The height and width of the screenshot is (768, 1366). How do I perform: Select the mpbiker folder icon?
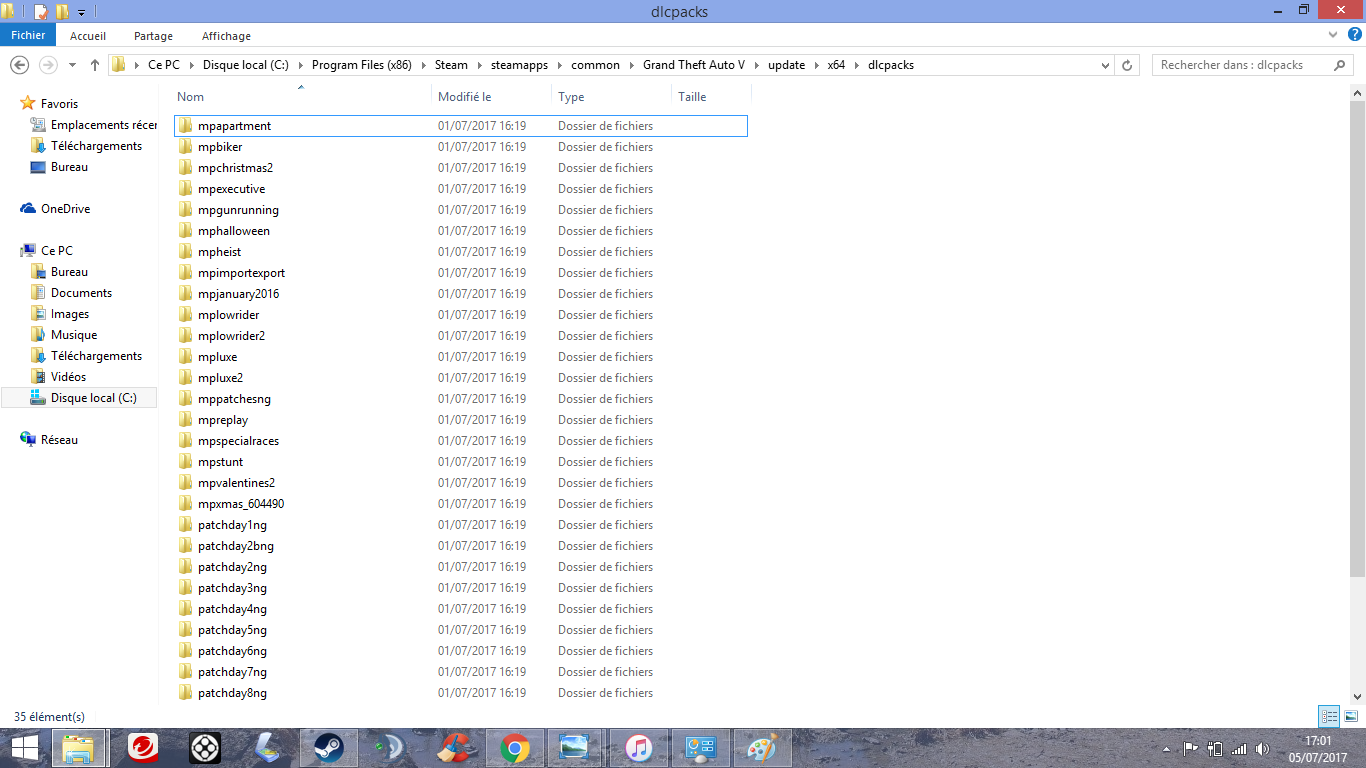pyautogui.click(x=185, y=147)
